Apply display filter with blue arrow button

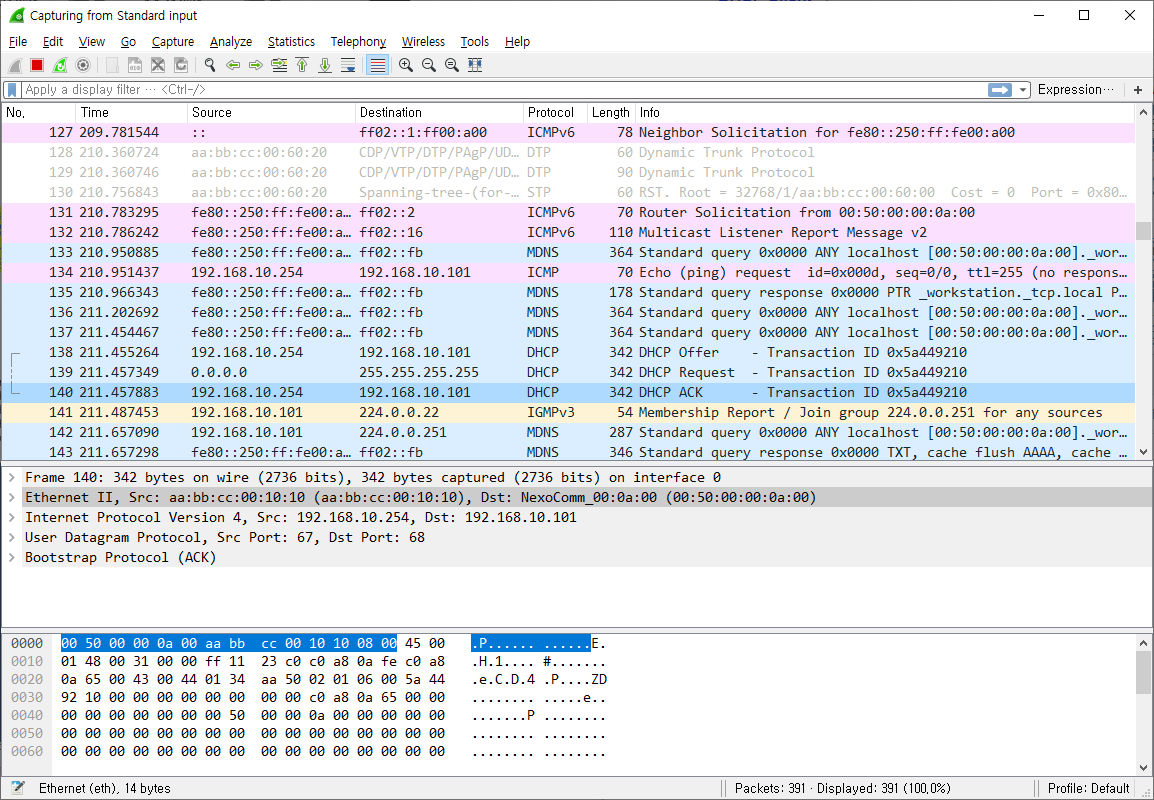pos(999,90)
